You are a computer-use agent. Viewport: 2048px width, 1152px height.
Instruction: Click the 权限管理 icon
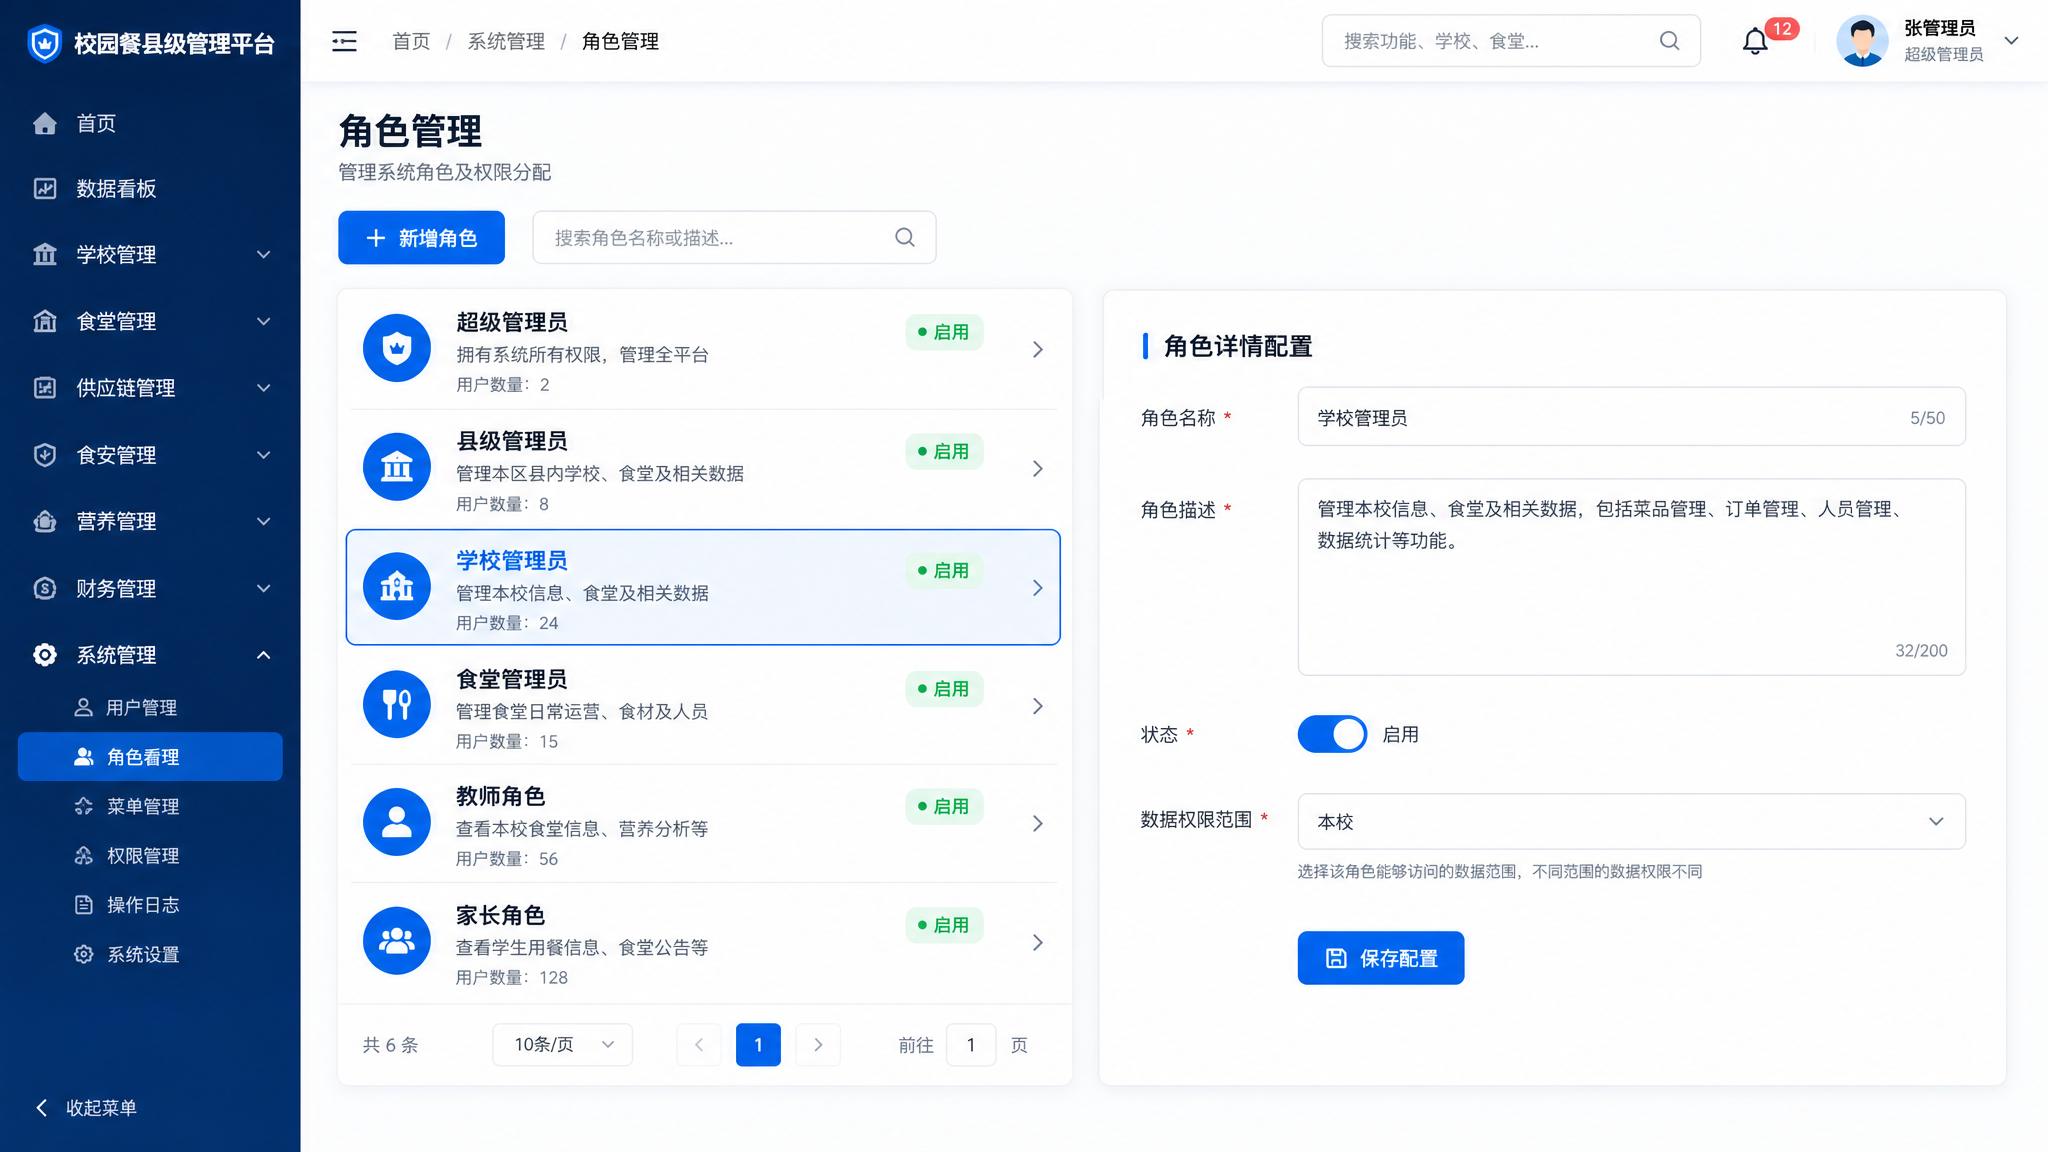click(x=84, y=856)
